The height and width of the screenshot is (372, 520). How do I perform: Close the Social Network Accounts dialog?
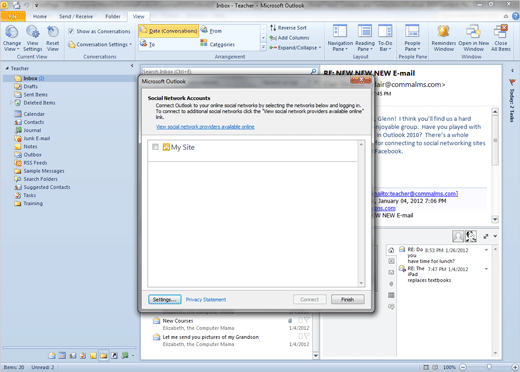(361, 80)
